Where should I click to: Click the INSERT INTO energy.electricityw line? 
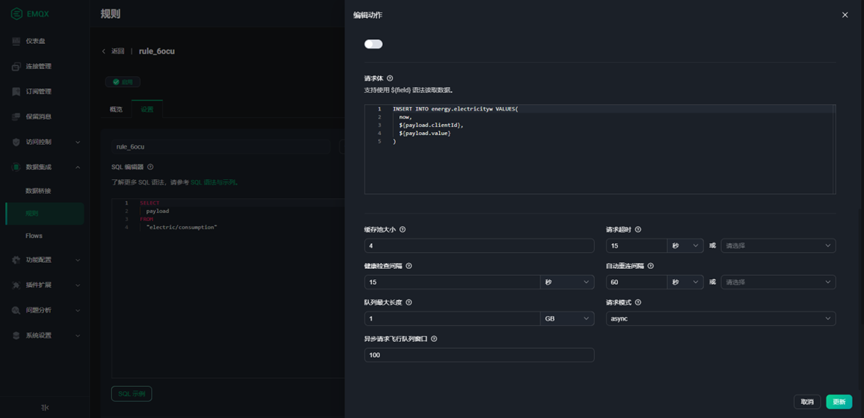coord(455,109)
